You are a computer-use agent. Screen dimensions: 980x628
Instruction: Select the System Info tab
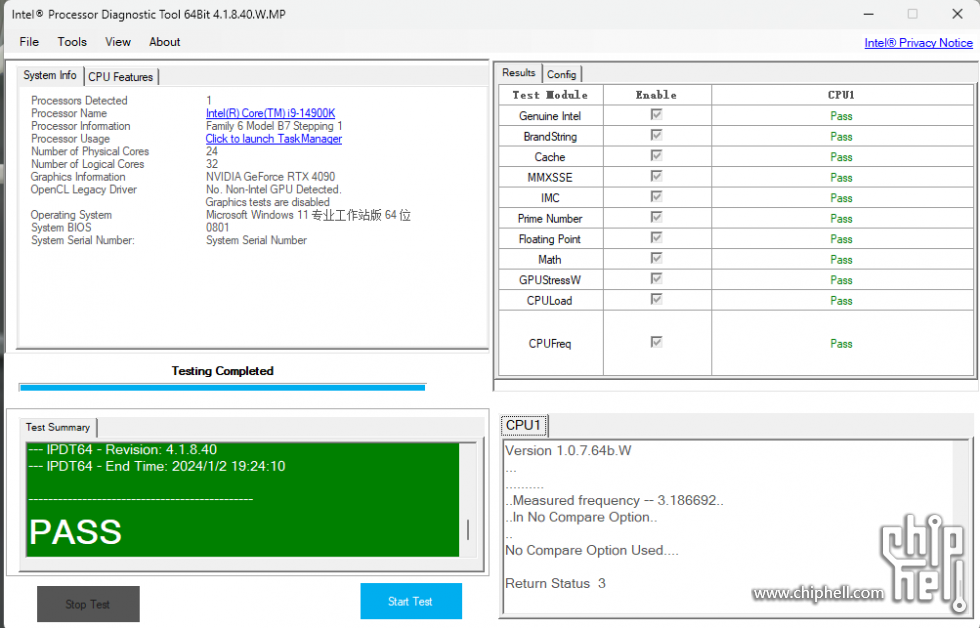(50, 75)
